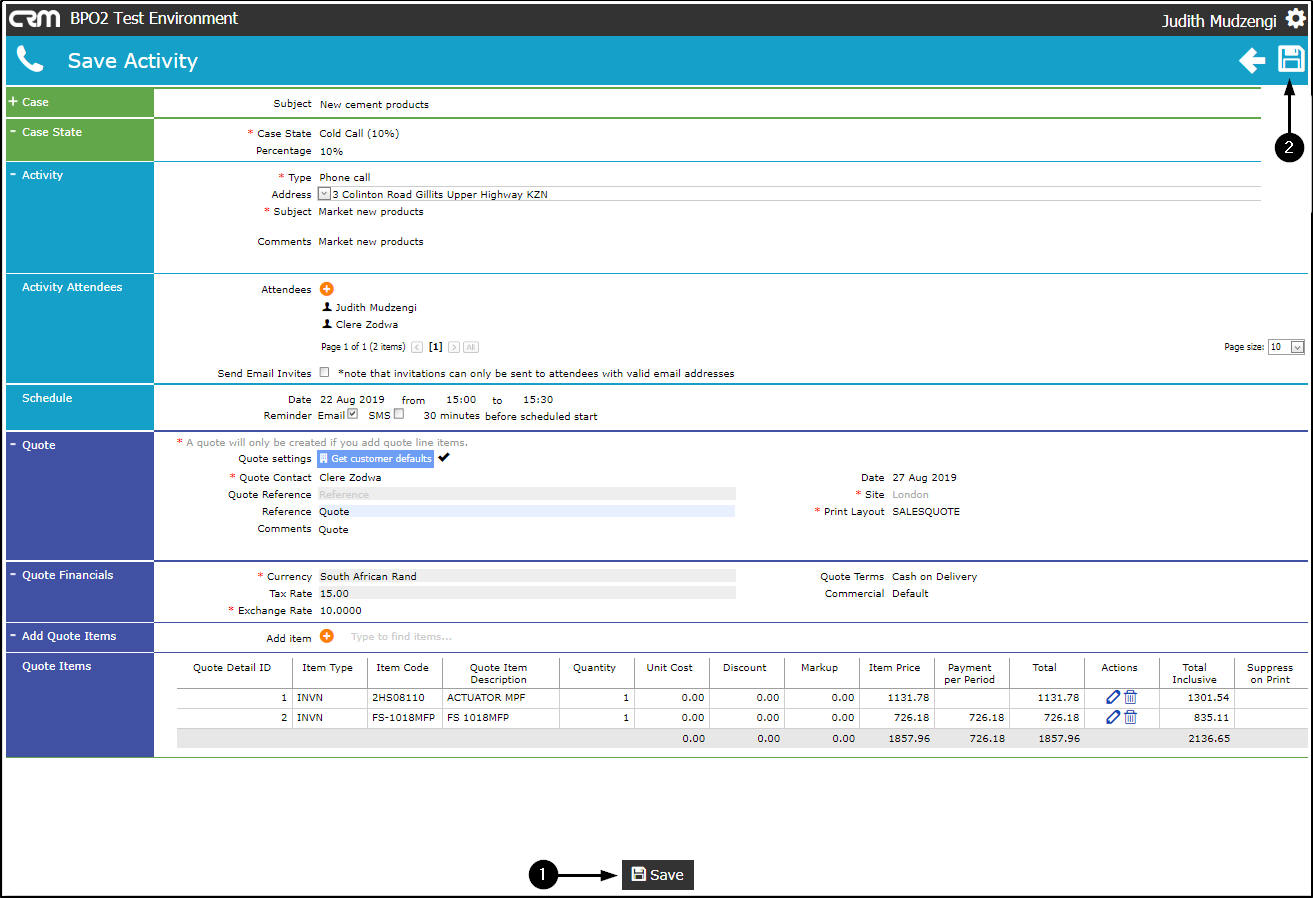The image size is (1313, 898).
Task: Enable the SMS reminder checkbox
Action: (399, 414)
